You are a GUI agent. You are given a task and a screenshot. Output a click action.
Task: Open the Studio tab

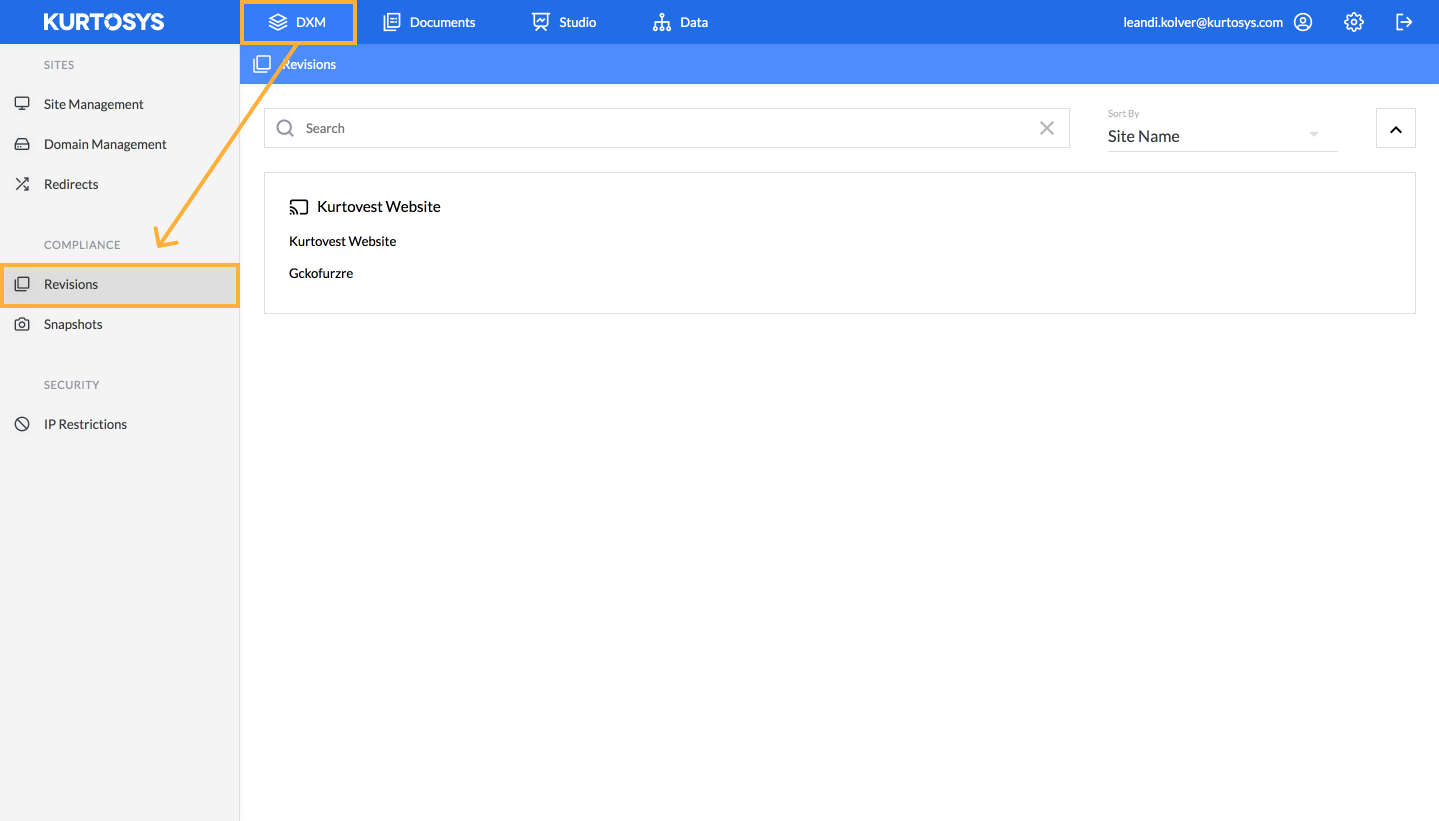pyautogui.click(x=564, y=22)
